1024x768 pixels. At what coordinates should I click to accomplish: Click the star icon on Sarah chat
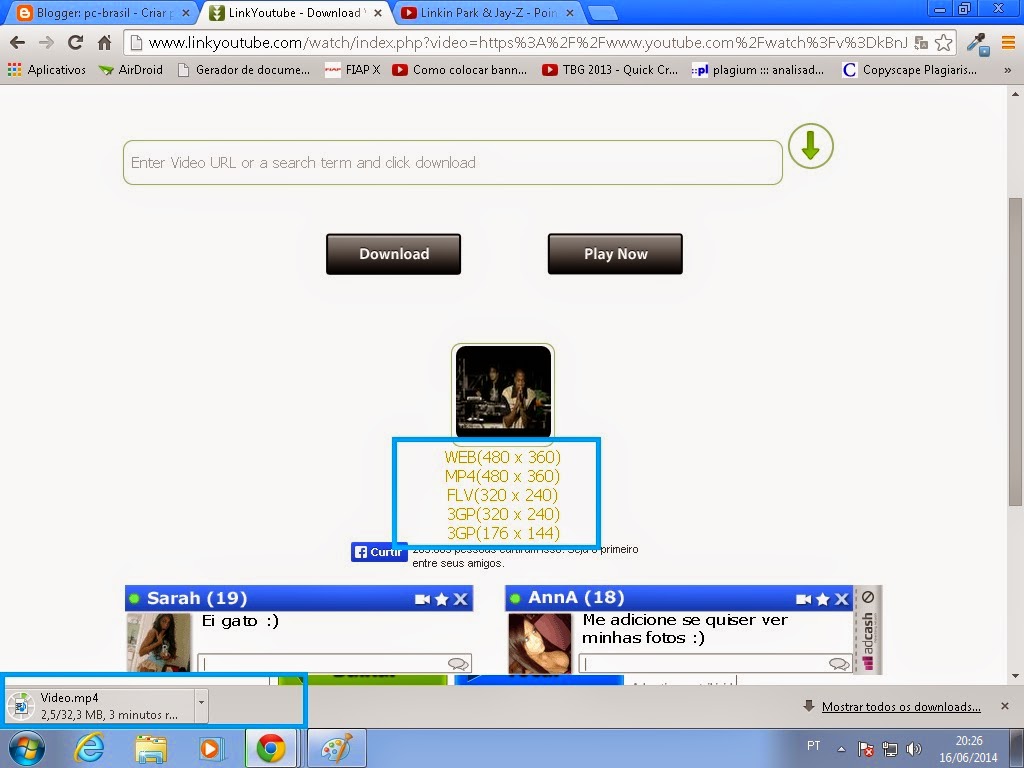[442, 599]
